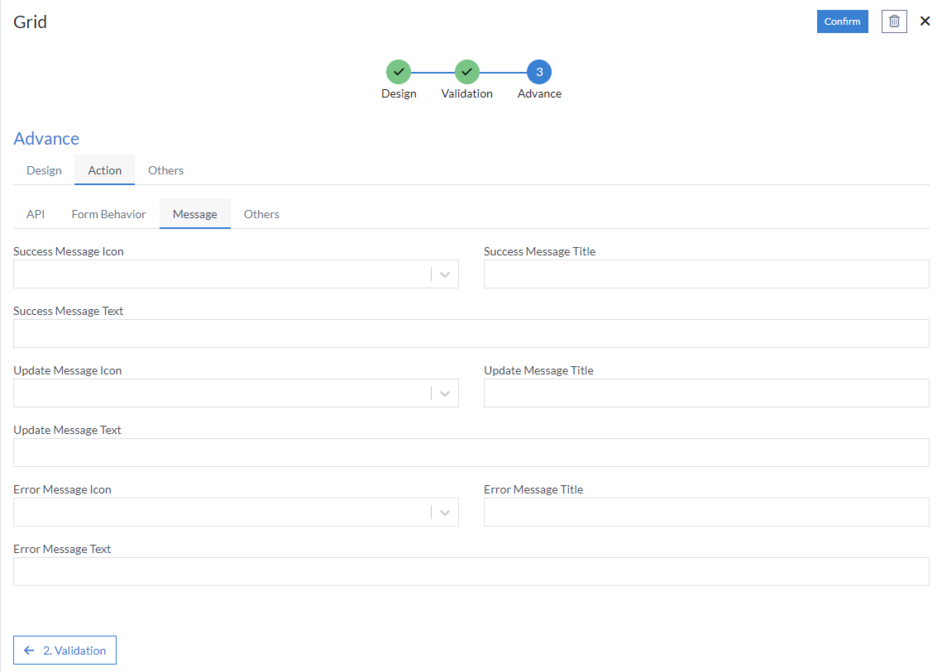942x672 pixels.
Task: Close the Grid panel with the X icon
Action: pos(925,20)
